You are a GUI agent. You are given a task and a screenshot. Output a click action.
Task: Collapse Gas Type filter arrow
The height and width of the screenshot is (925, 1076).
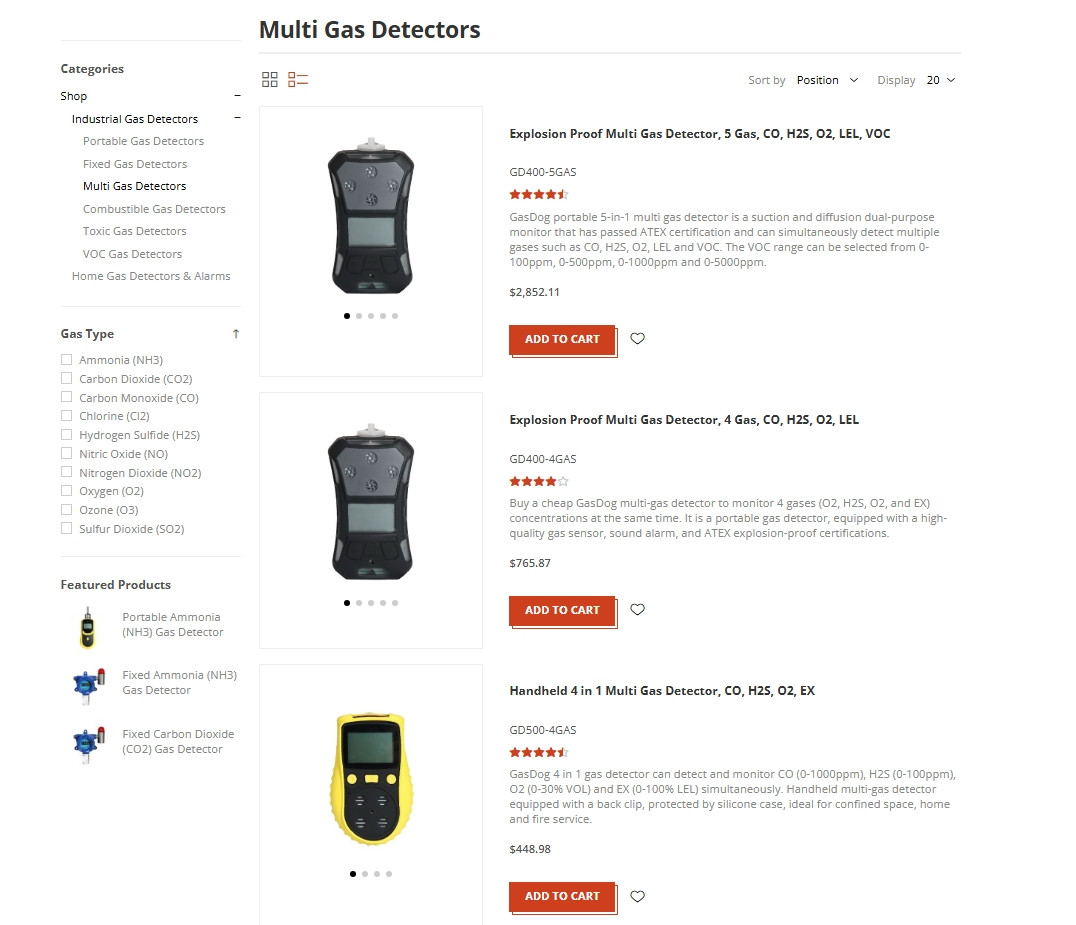[236, 334]
